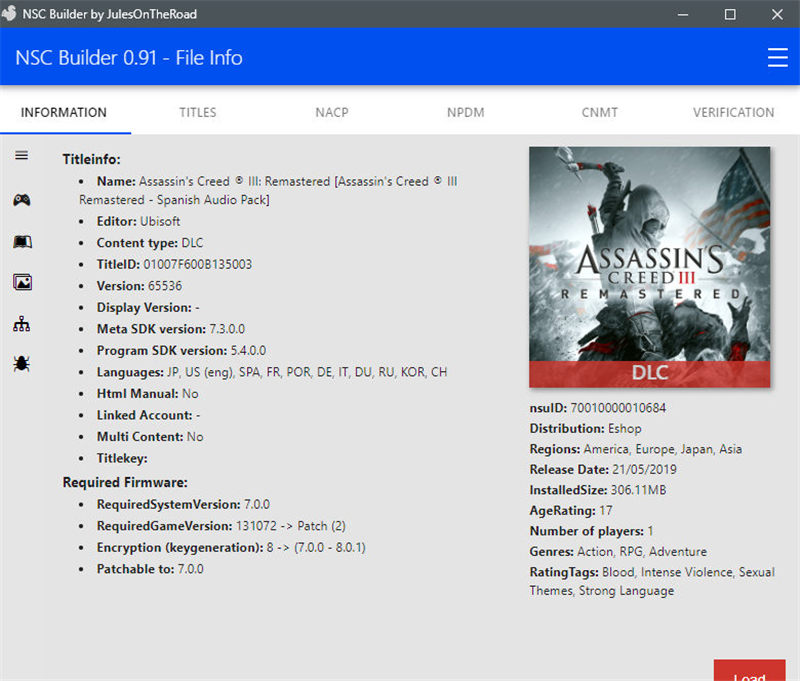Screen dimensions: 800x681
Task: Close the NSC Builder window
Action: point(777,14)
